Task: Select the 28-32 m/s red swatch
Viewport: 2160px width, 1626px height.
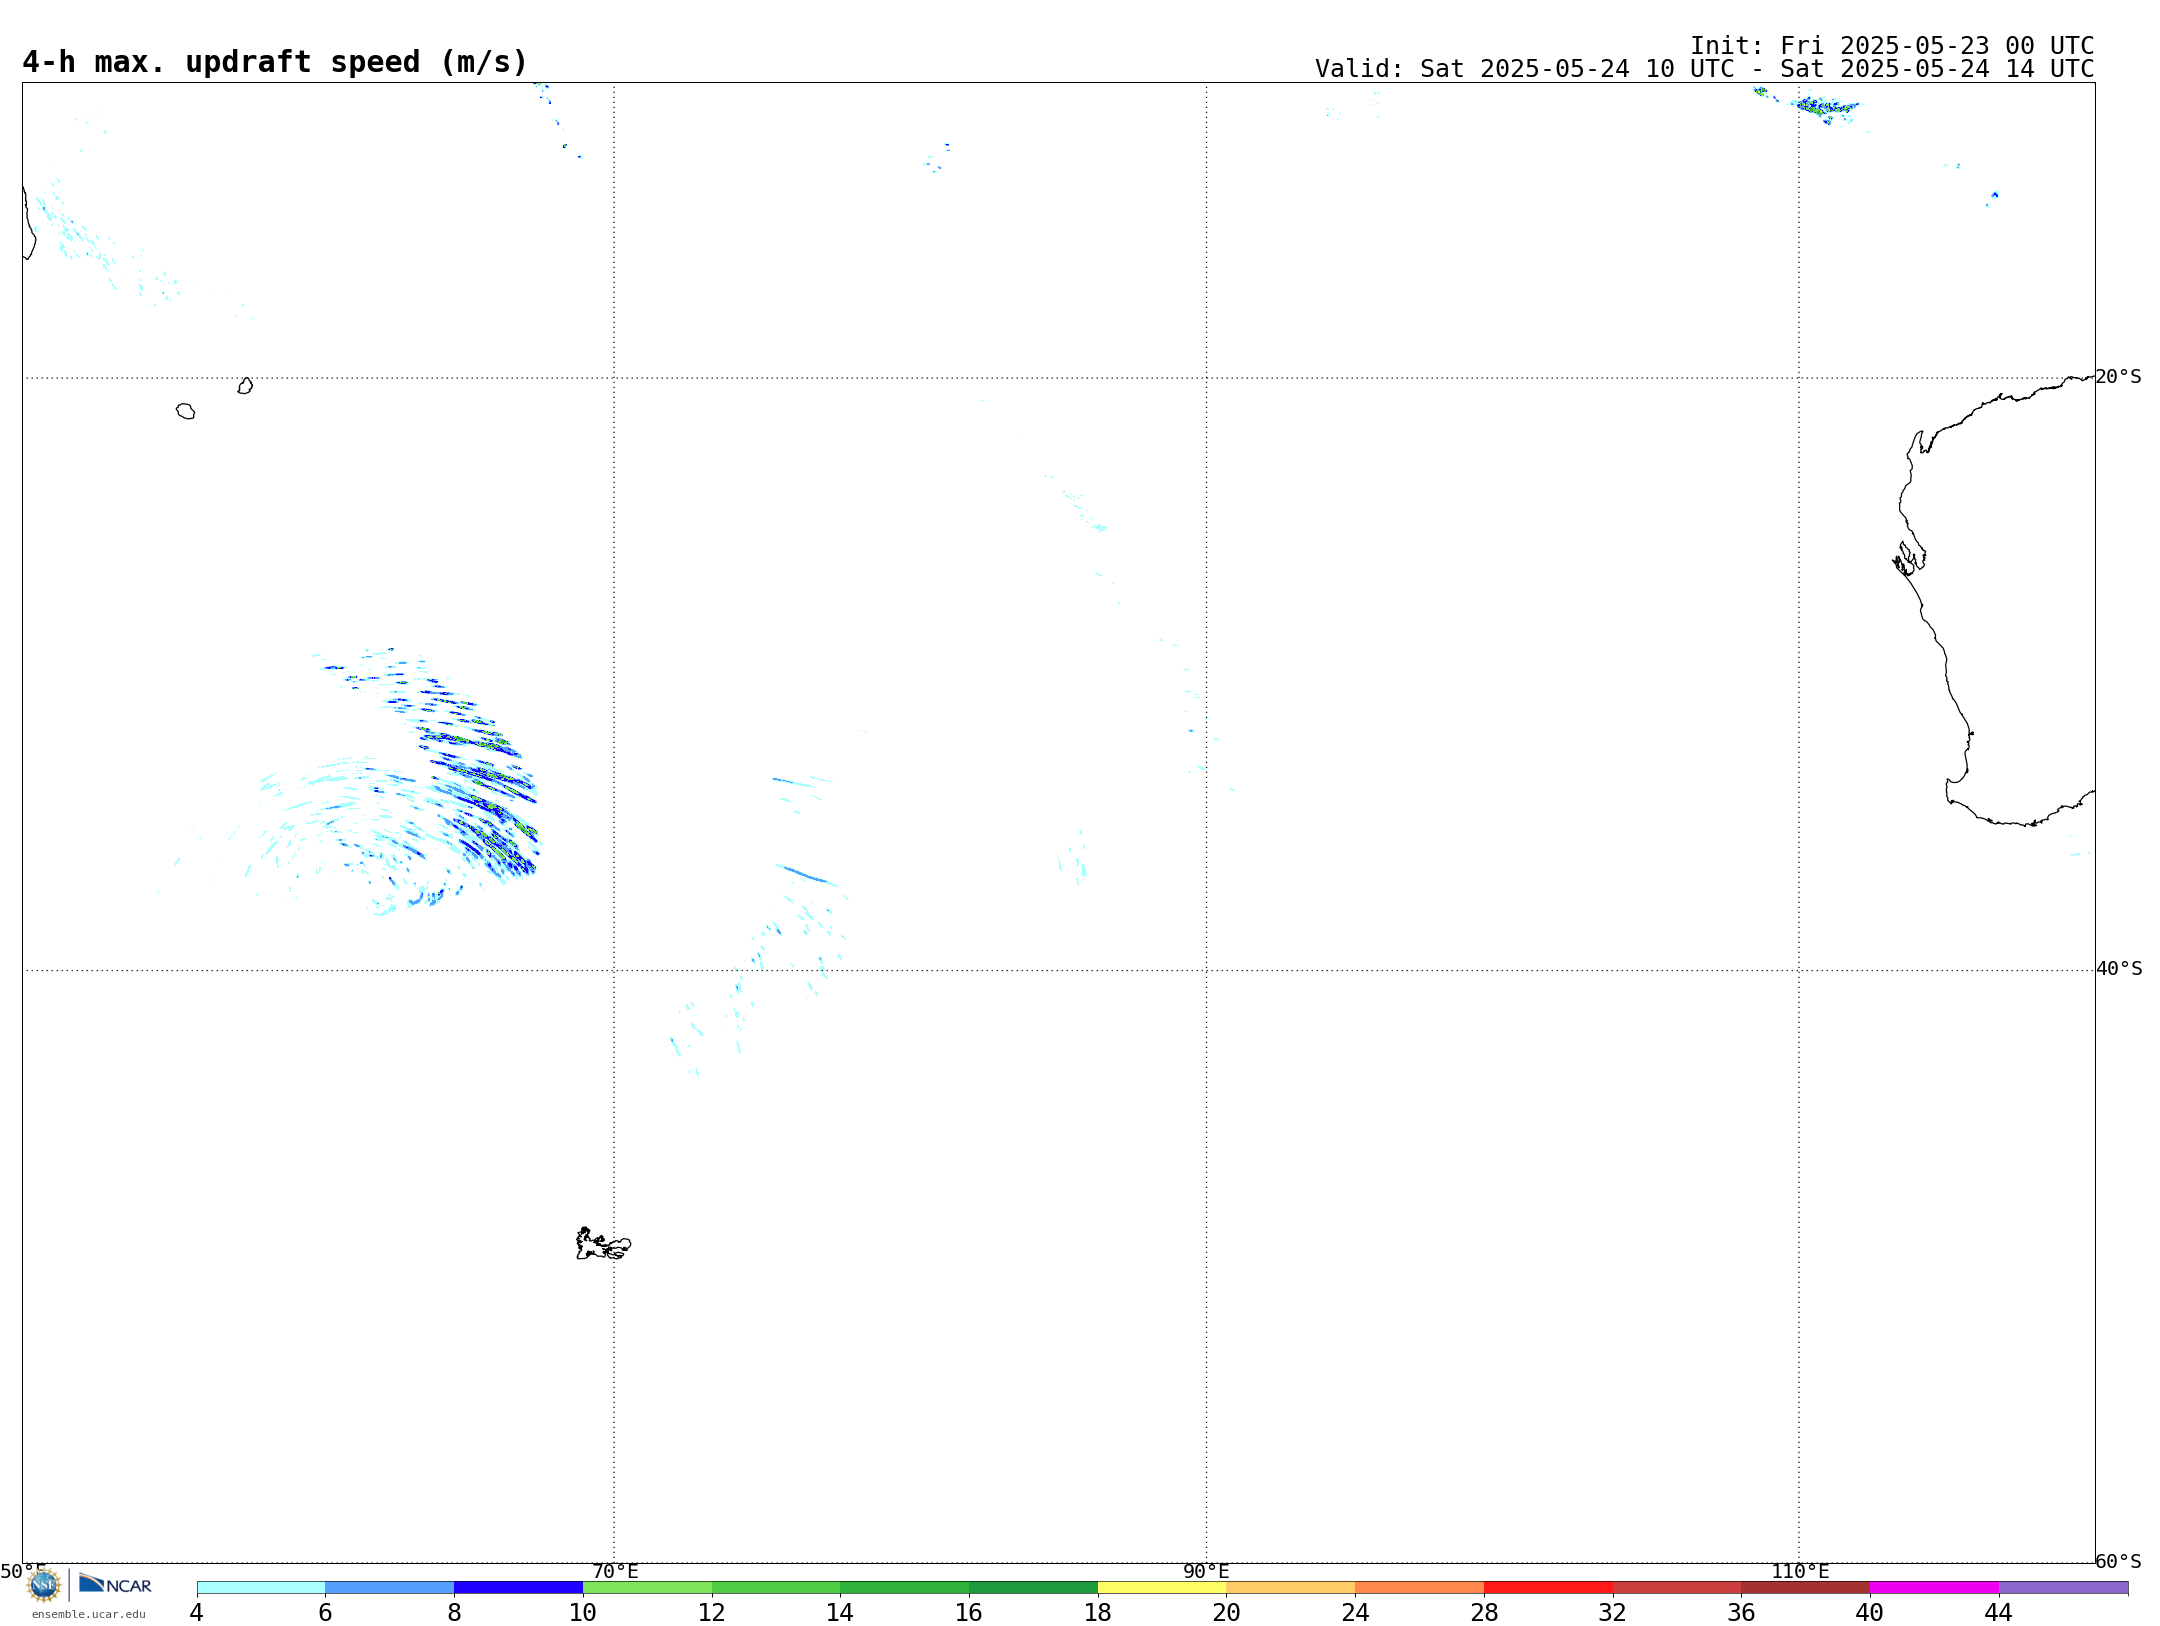Action: [1548, 1587]
